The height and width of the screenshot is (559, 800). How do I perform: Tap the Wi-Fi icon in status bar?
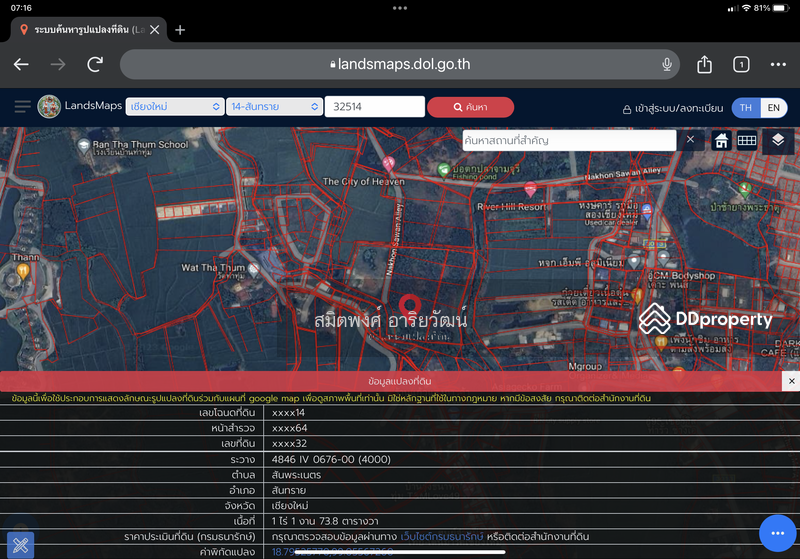(746, 8)
